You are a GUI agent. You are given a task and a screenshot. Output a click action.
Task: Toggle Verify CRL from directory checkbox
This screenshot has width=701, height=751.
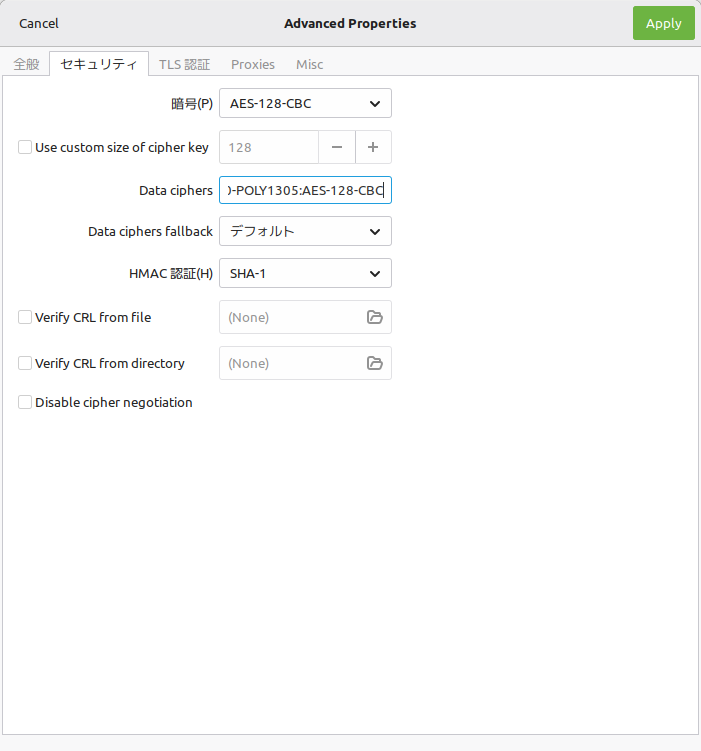click(25, 363)
